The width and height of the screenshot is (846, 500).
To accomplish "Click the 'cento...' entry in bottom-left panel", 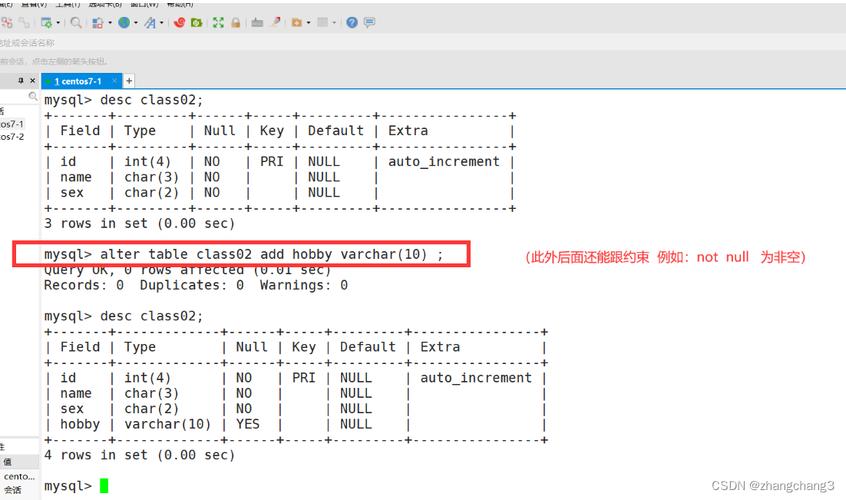I will 19,477.
